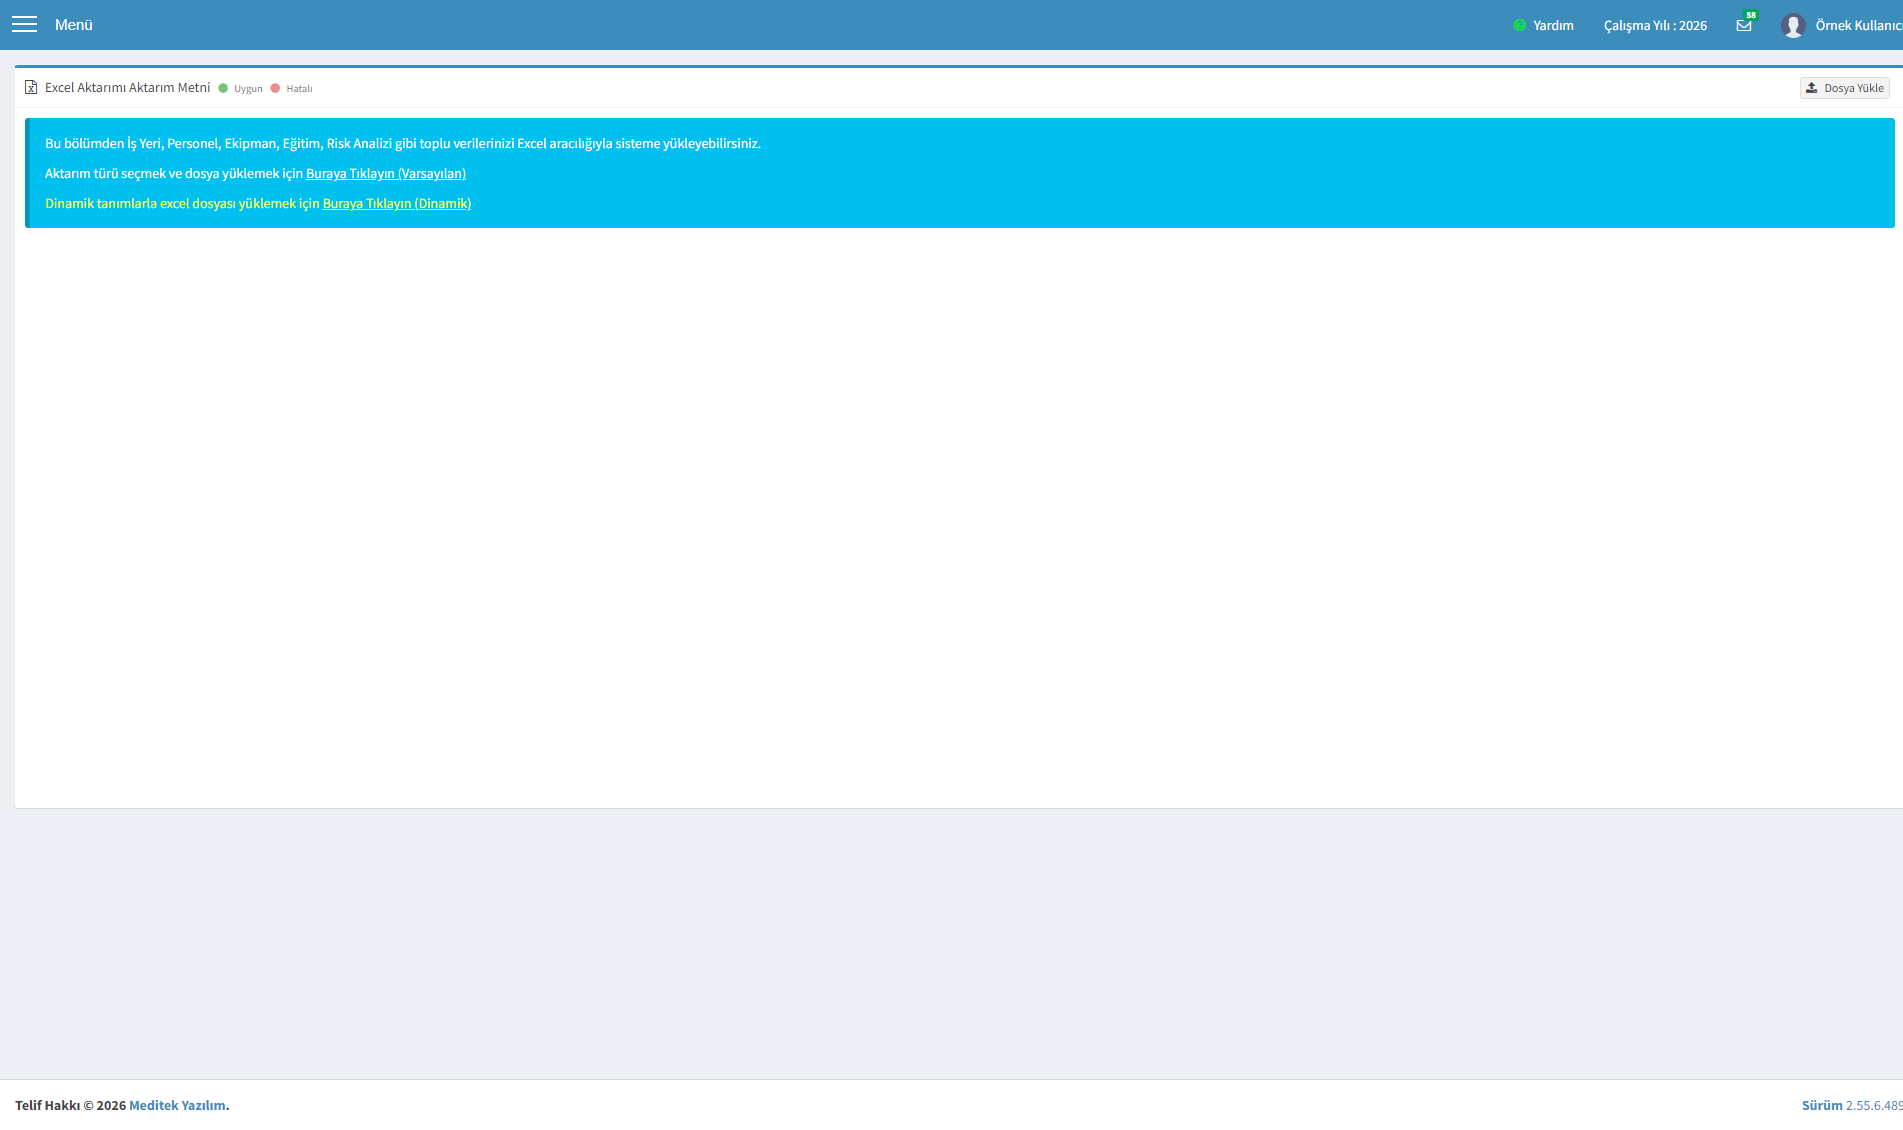The width and height of the screenshot is (1903, 1130).
Task: Click the Telif Hakkı © 2026 text
Action: pos(70,1105)
